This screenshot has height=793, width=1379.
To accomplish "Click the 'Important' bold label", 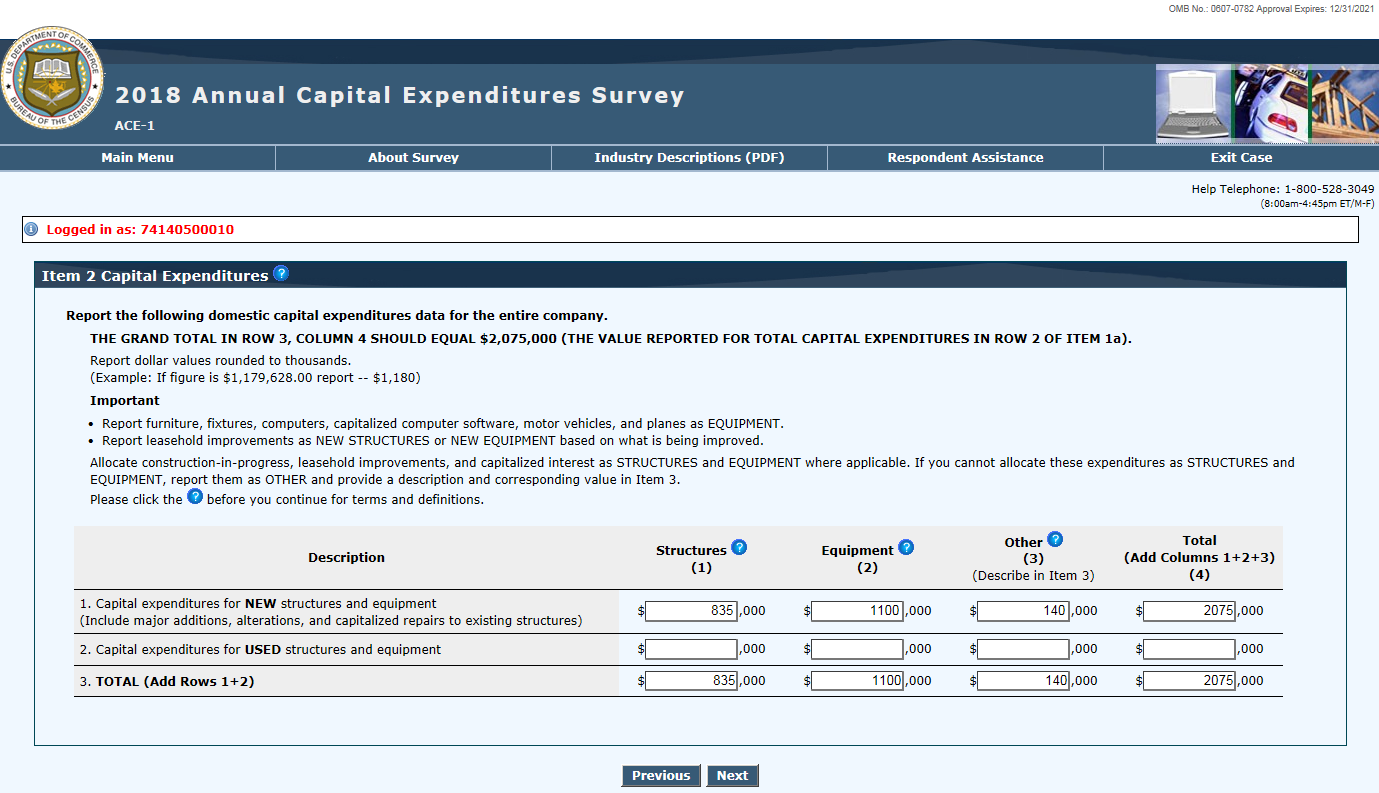I will 125,401.
